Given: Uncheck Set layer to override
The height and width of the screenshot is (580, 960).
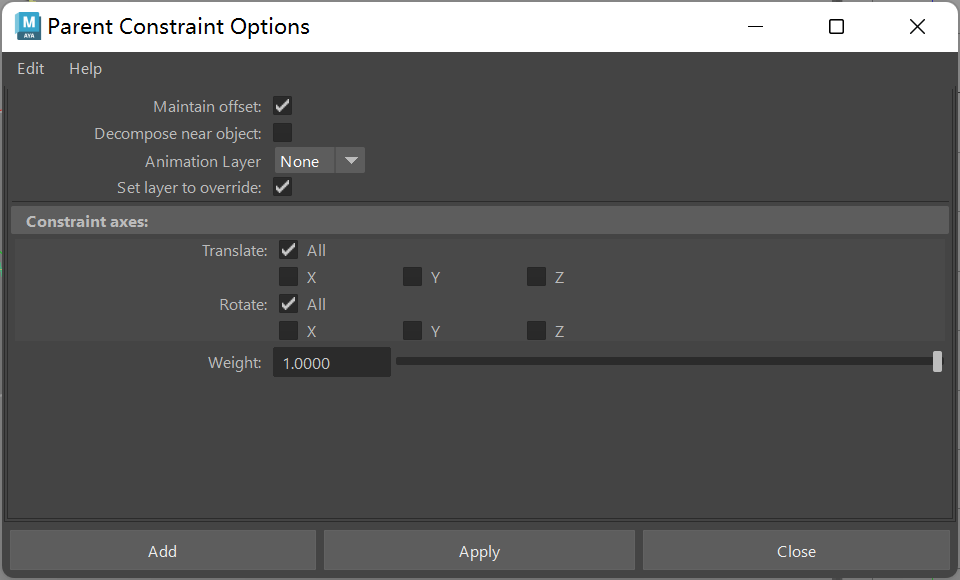Looking at the screenshot, I should tap(282, 187).
